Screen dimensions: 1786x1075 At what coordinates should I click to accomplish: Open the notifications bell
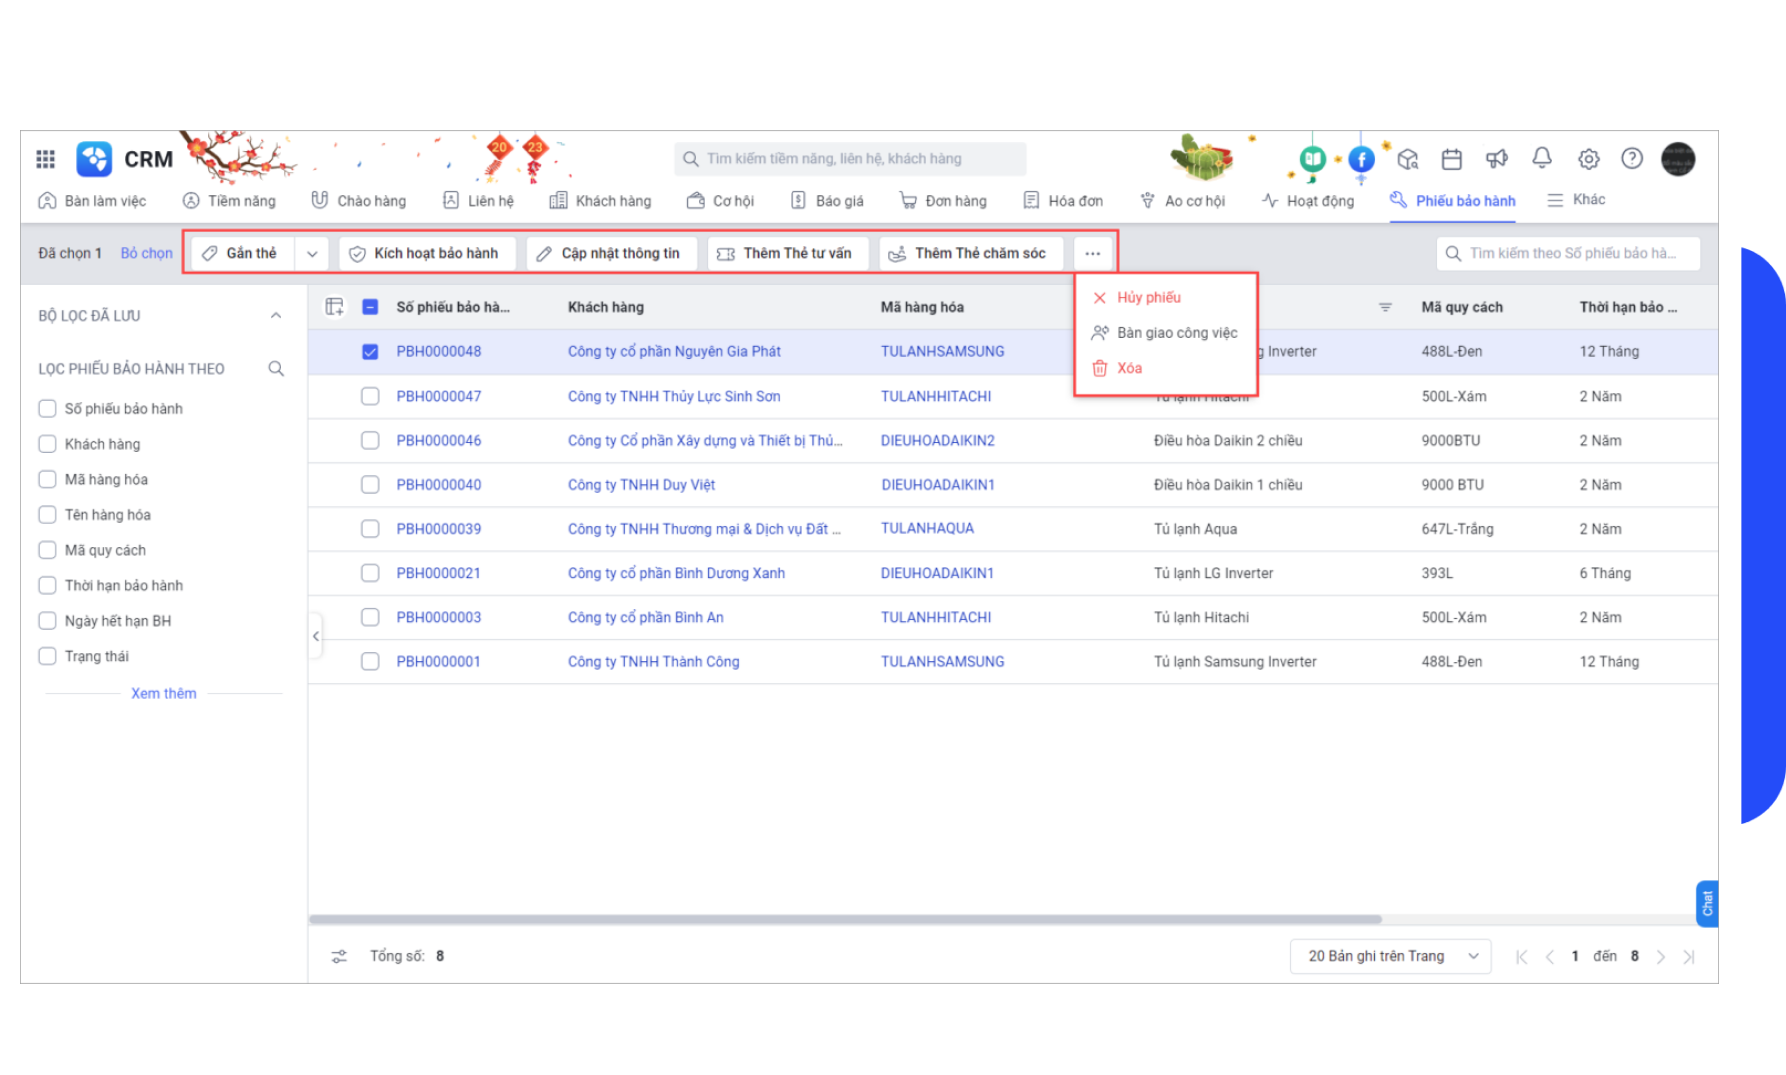click(1542, 158)
